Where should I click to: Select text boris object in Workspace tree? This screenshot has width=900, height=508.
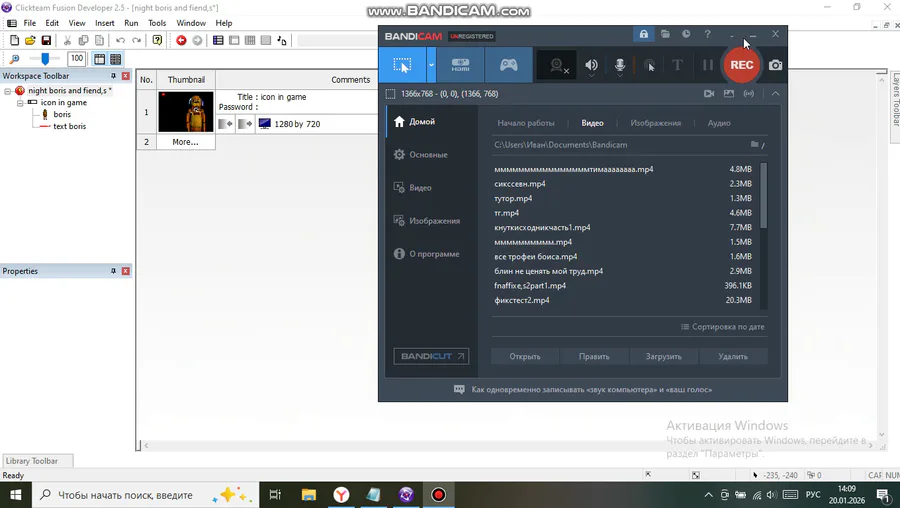[x=69, y=126]
